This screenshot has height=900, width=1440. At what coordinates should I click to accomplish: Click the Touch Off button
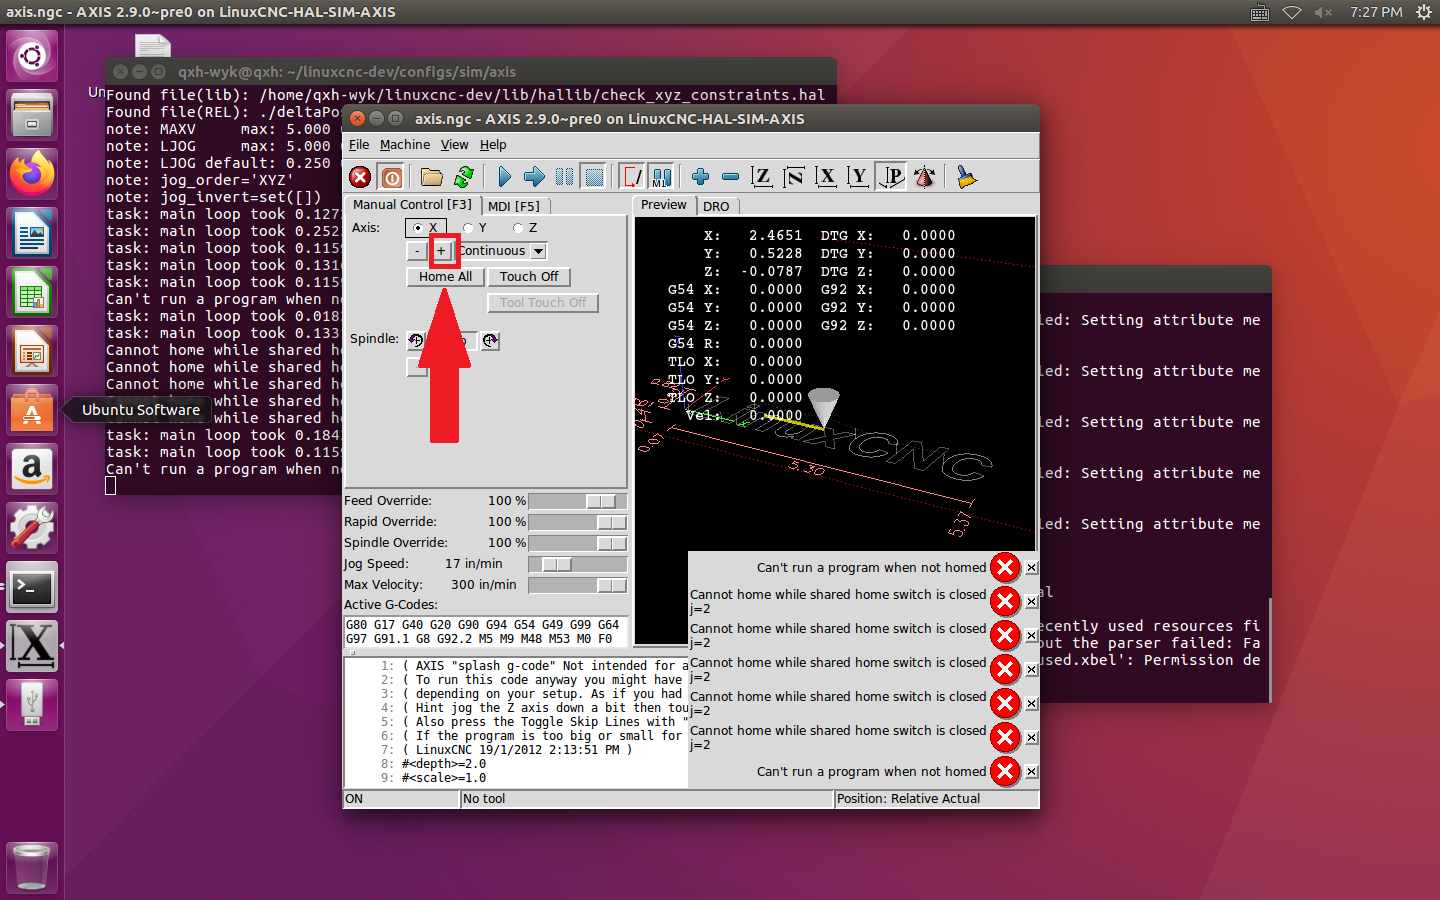pyautogui.click(x=529, y=277)
